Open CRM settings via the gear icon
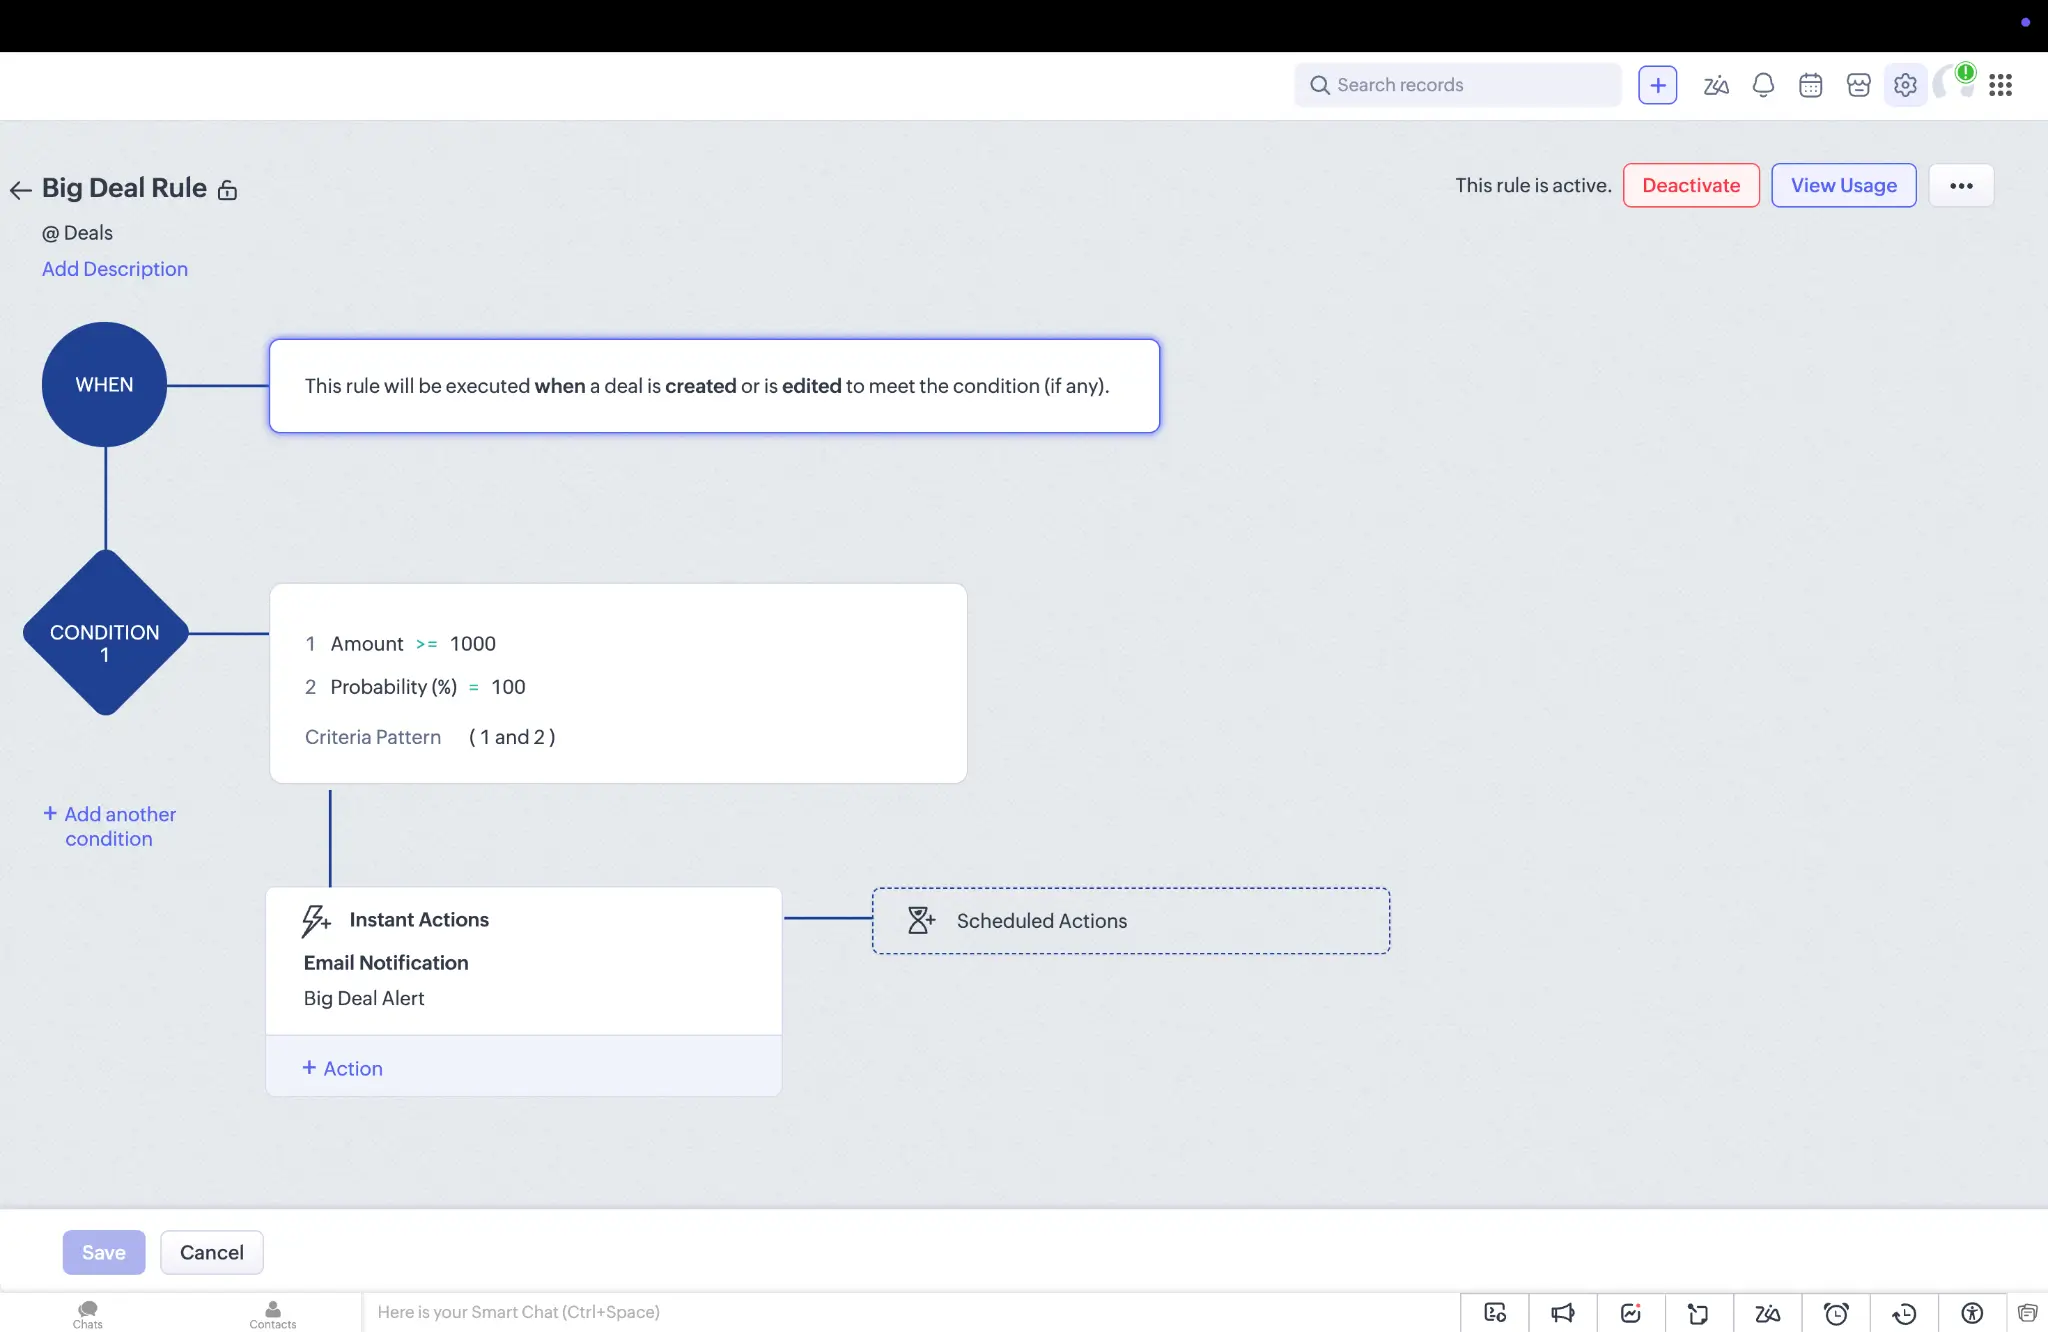Viewport: 2048px width, 1332px height. tap(1906, 85)
